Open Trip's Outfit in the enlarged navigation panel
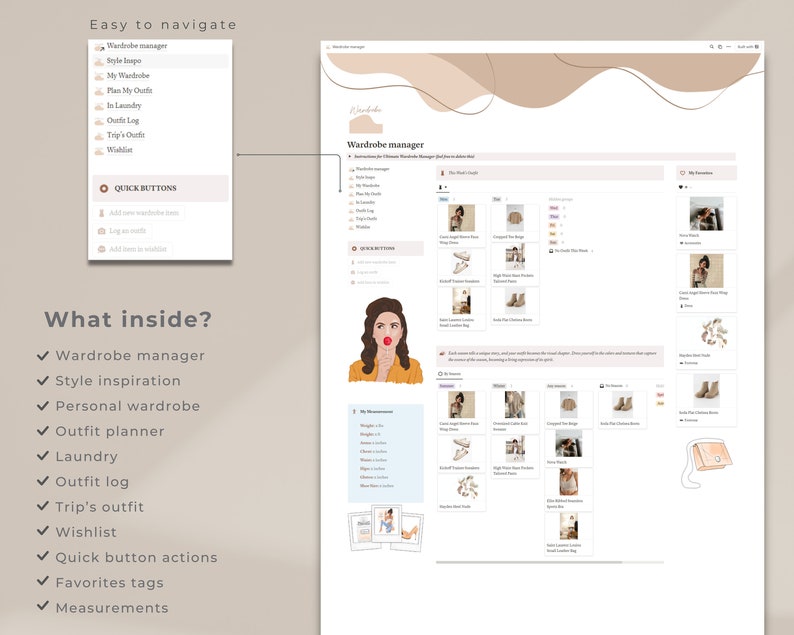 126,135
